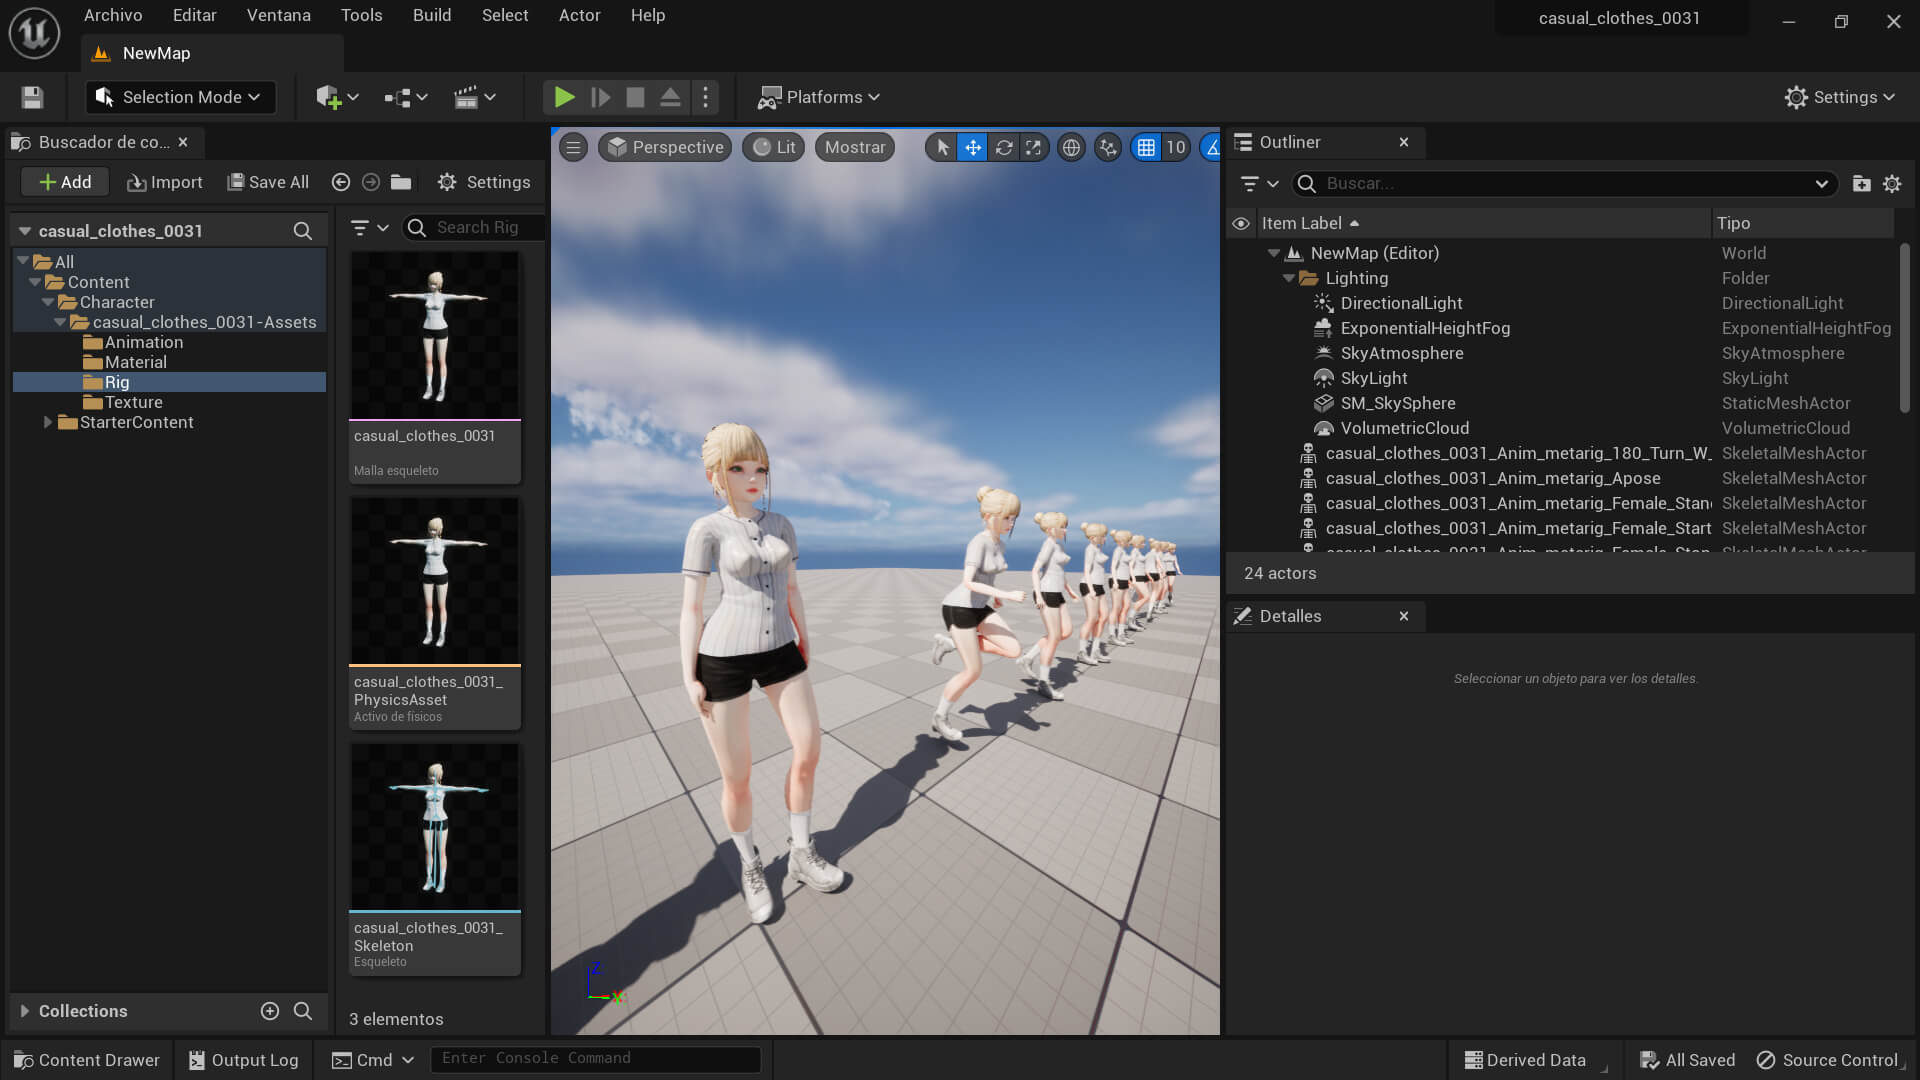This screenshot has height=1080, width=1920.
Task: Open the Content Drawer
Action: click(x=87, y=1060)
